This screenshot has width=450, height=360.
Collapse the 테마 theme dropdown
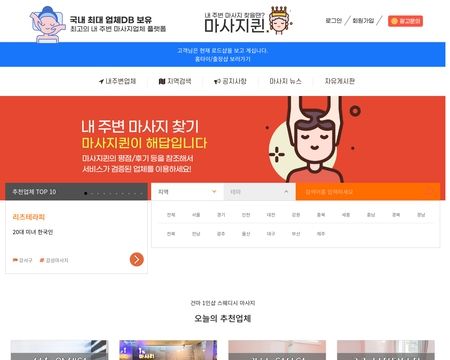point(259,192)
